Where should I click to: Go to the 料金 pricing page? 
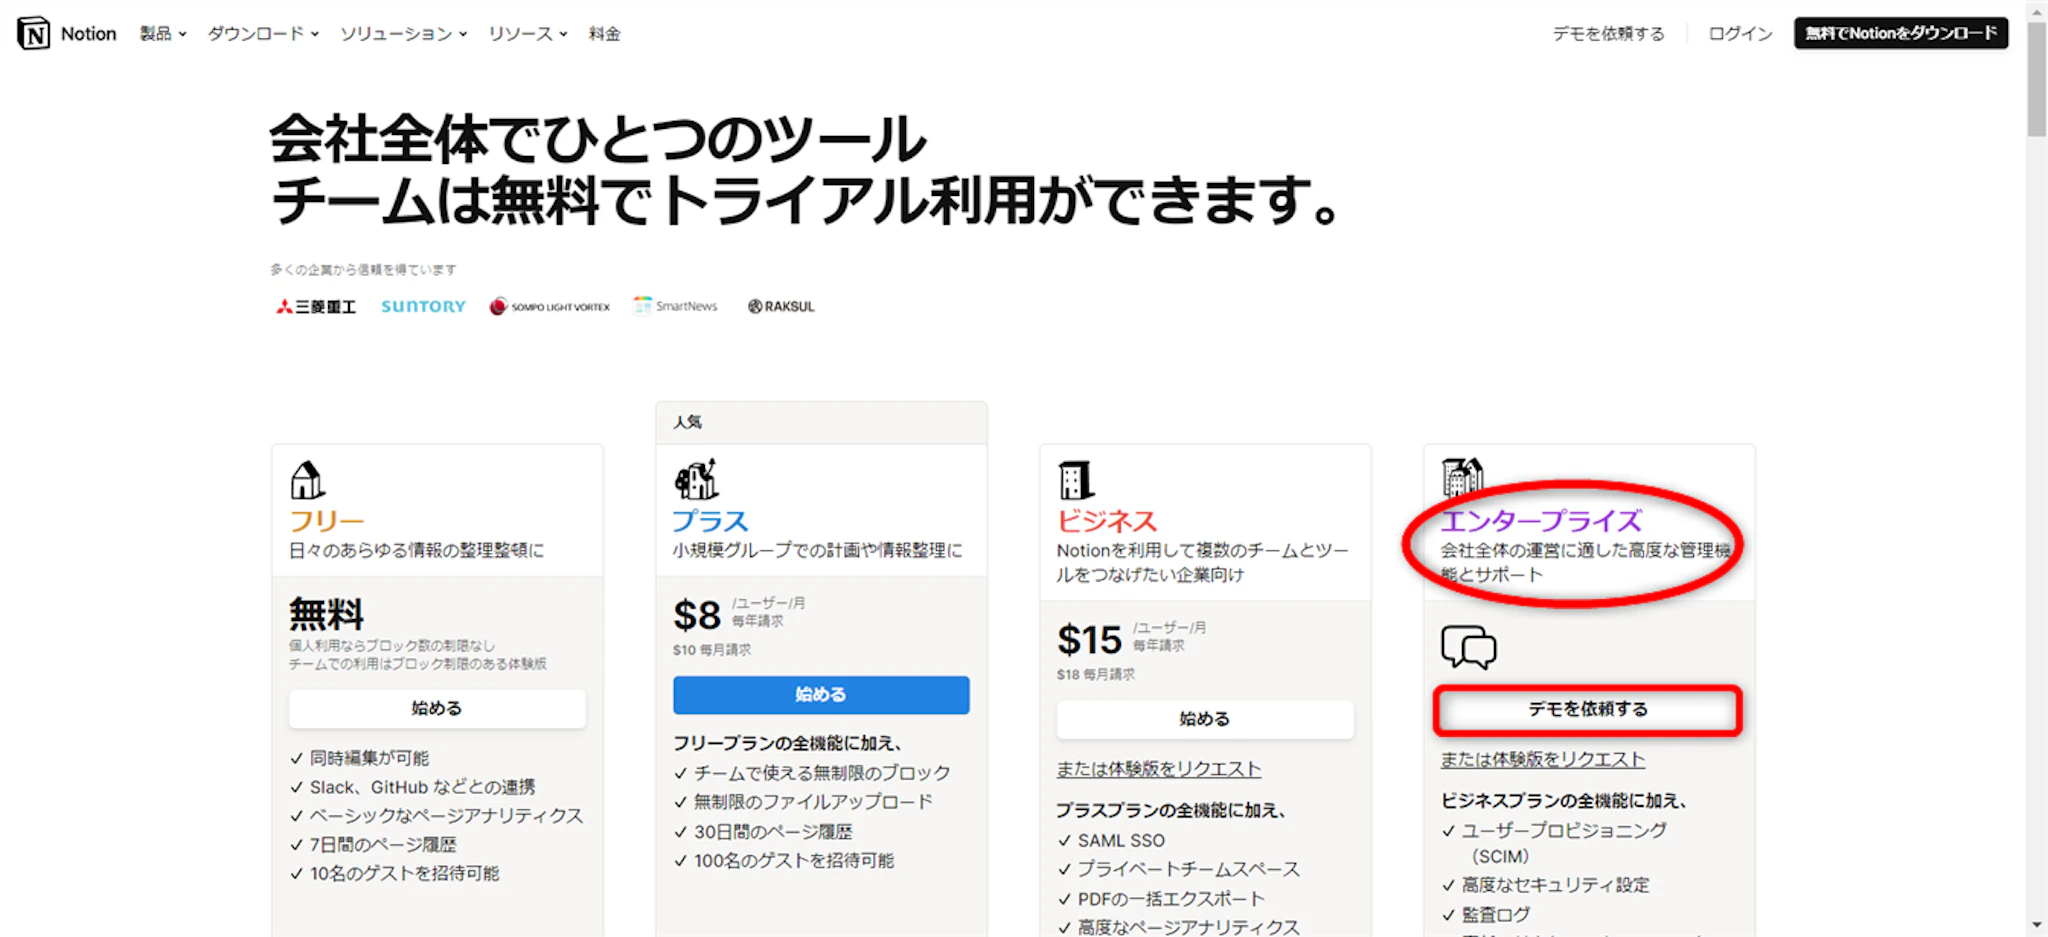tap(604, 34)
